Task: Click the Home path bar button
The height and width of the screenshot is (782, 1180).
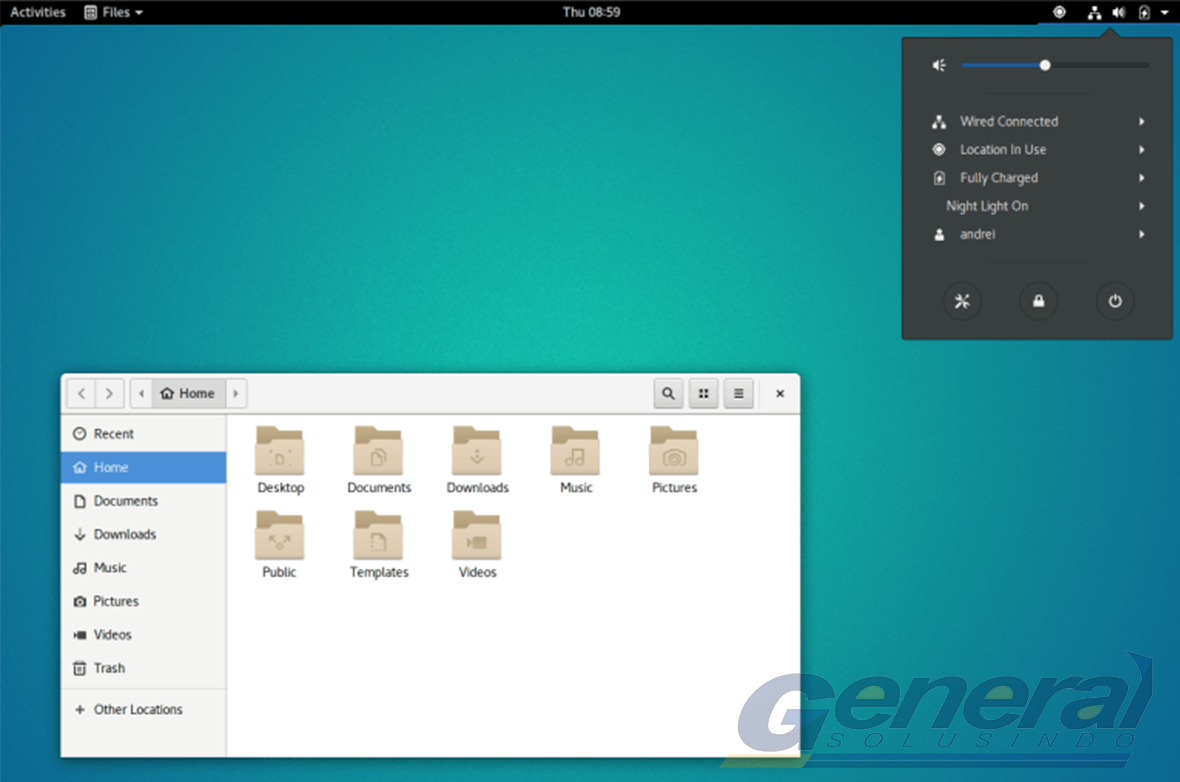Action: click(x=189, y=393)
